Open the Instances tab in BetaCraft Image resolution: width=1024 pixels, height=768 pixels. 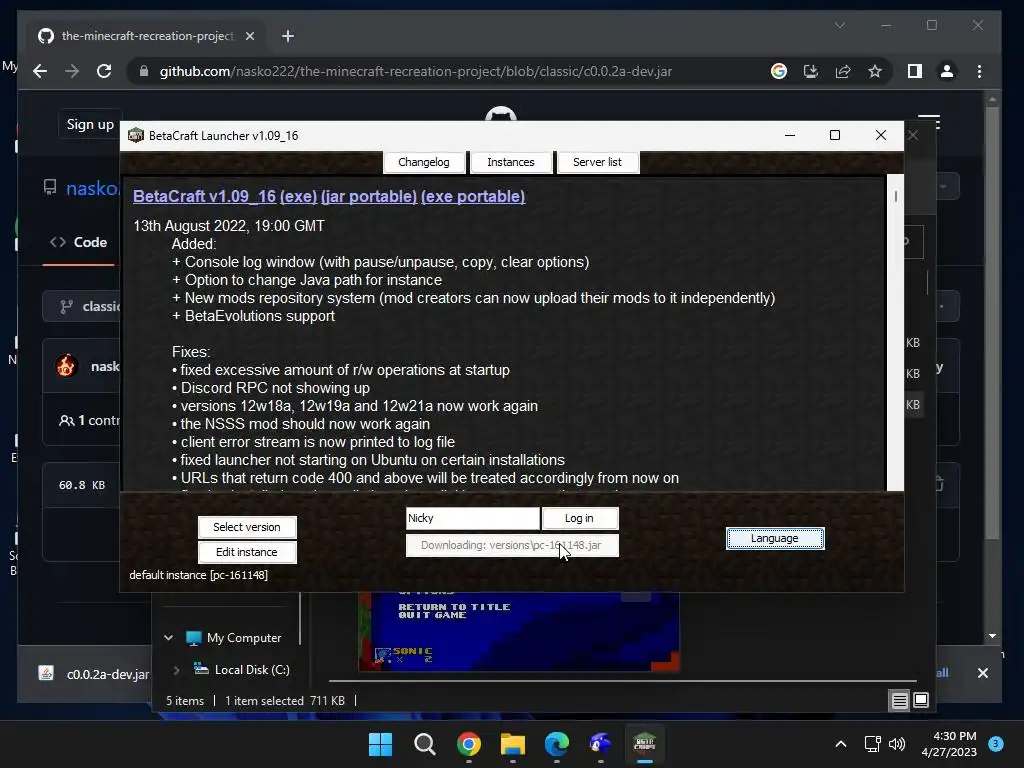click(x=511, y=162)
